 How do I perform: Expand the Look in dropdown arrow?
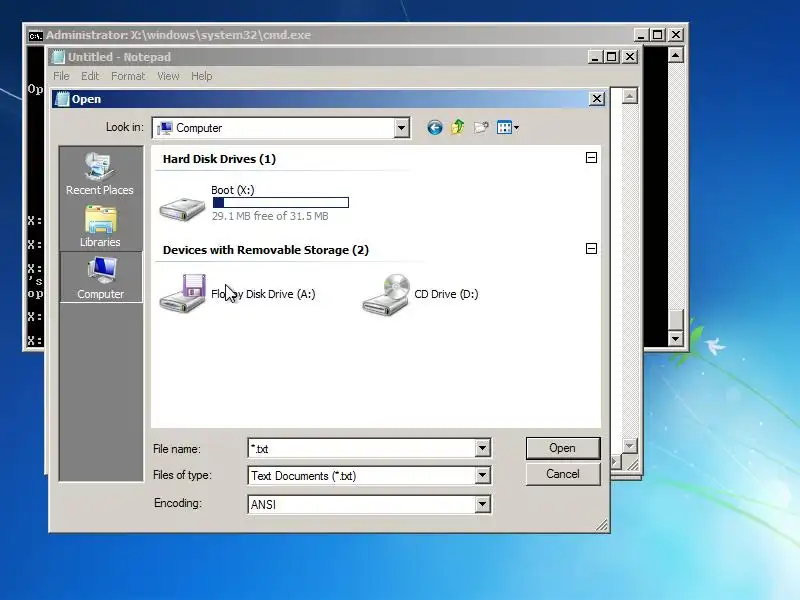click(402, 128)
